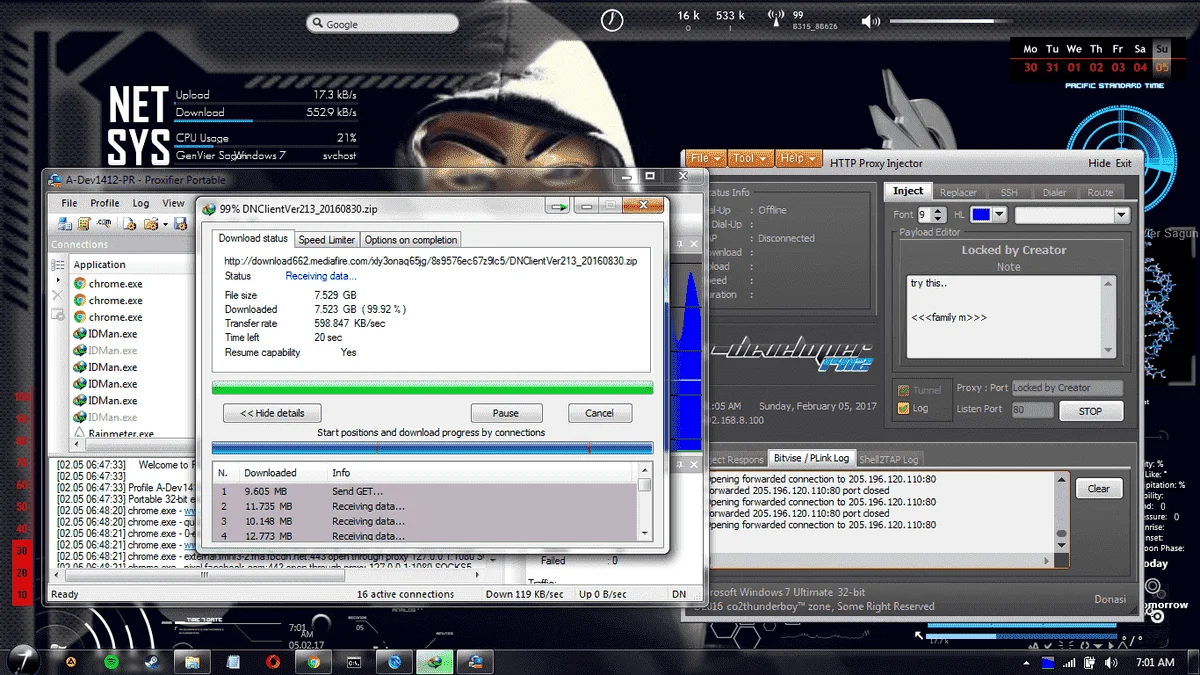Click the Command Prompt taskbar icon
The width and height of the screenshot is (1200, 675).
[x=354, y=662]
